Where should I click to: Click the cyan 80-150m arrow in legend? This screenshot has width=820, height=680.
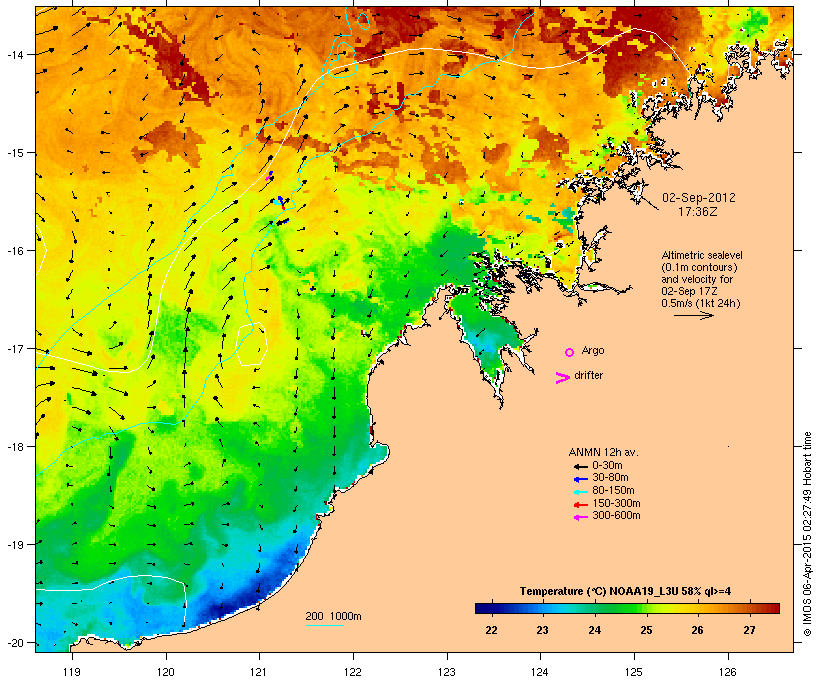580,492
